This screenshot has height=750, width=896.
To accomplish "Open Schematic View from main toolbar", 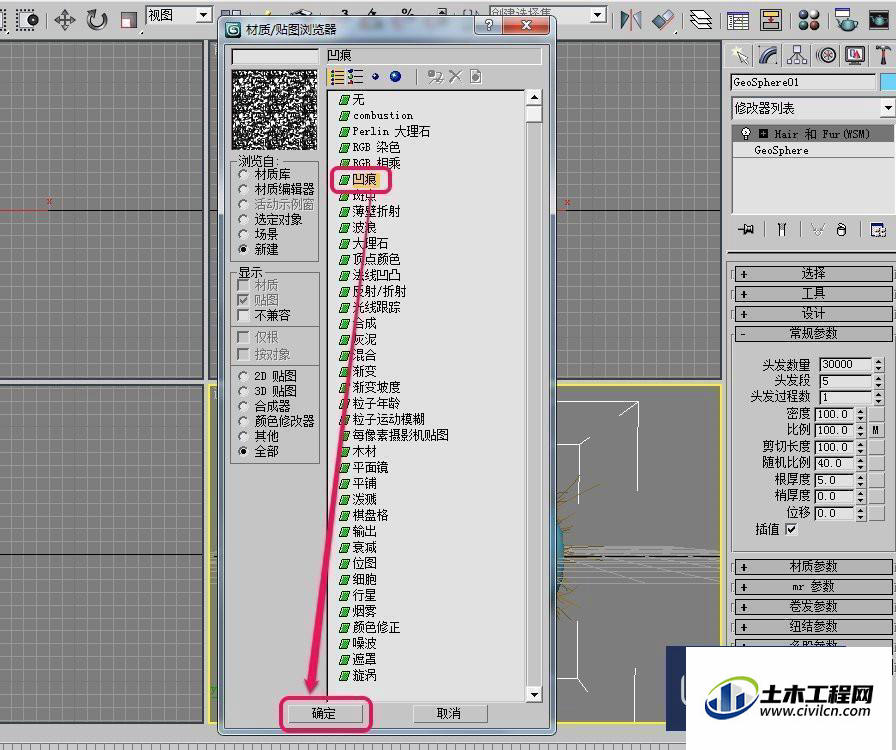I will pyautogui.click(x=771, y=20).
